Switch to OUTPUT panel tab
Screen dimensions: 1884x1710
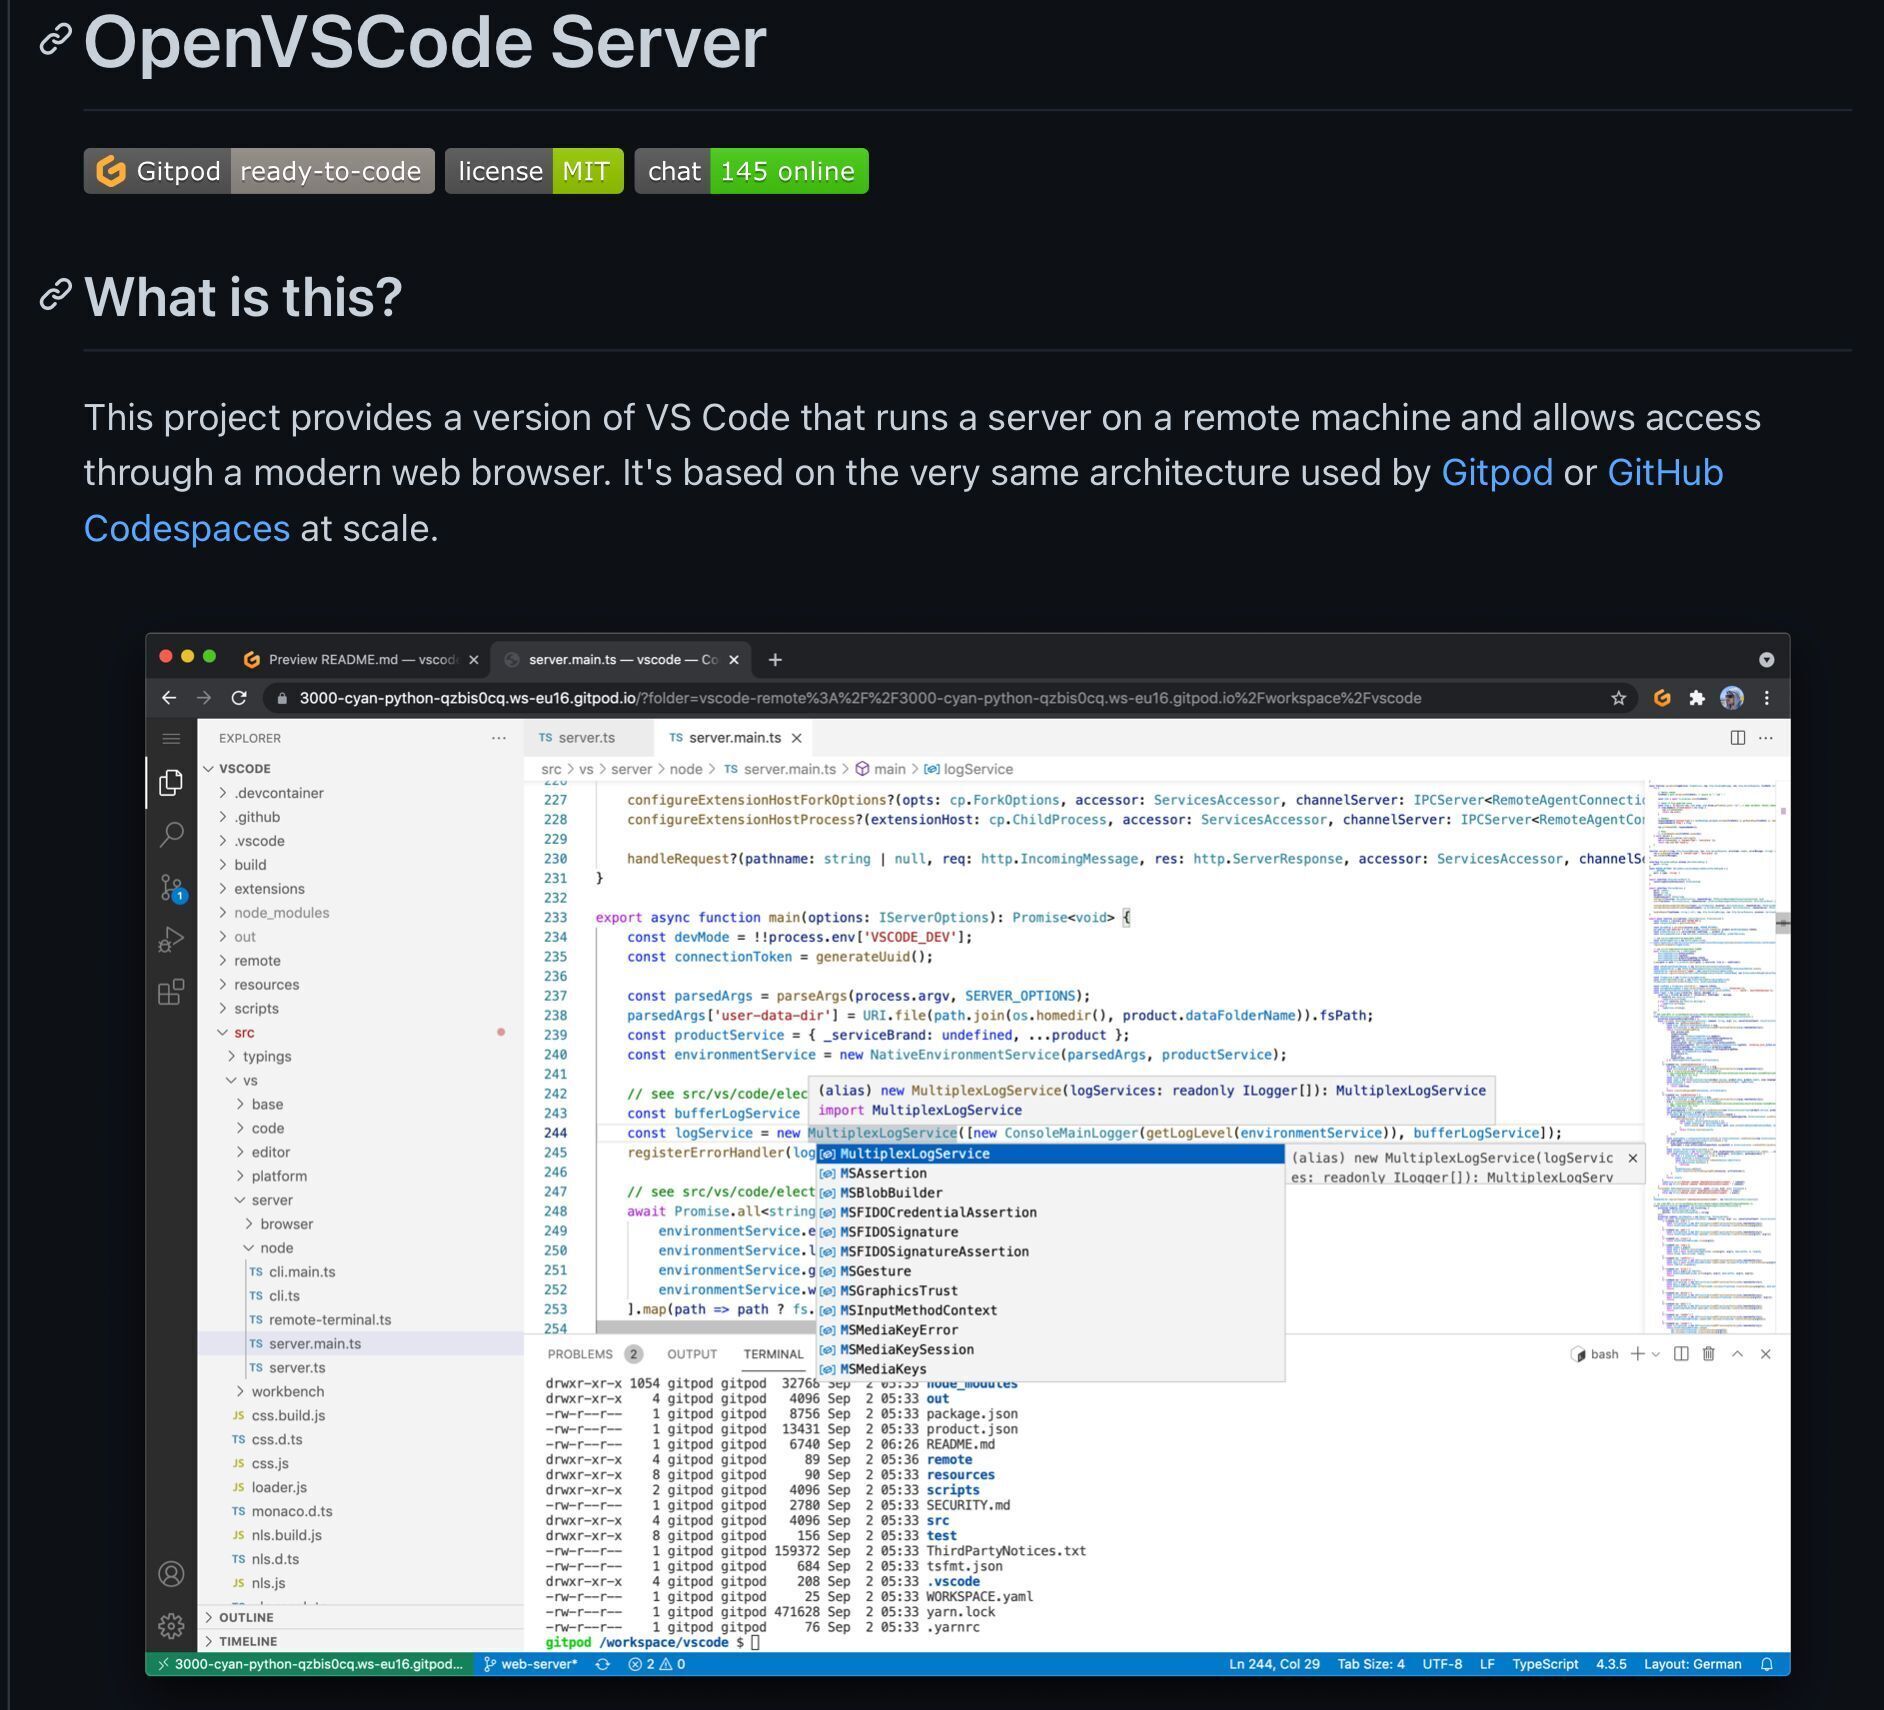pos(692,1354)
